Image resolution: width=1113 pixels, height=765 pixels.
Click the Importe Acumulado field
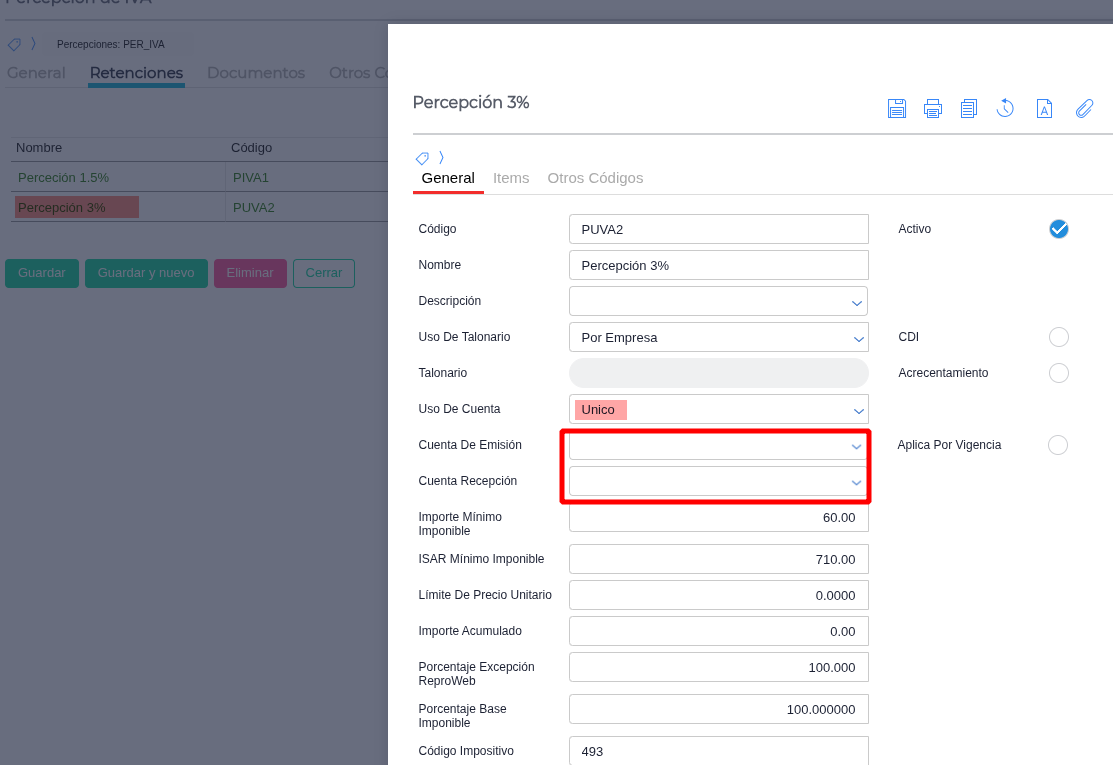[x=718, y=632]
